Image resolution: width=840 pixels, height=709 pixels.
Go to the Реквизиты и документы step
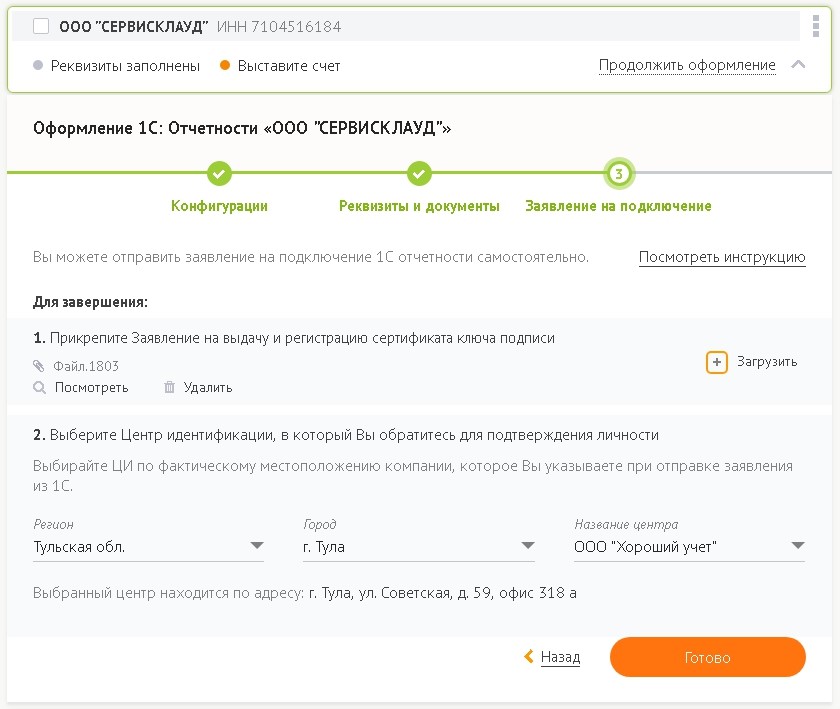[419, 206]
